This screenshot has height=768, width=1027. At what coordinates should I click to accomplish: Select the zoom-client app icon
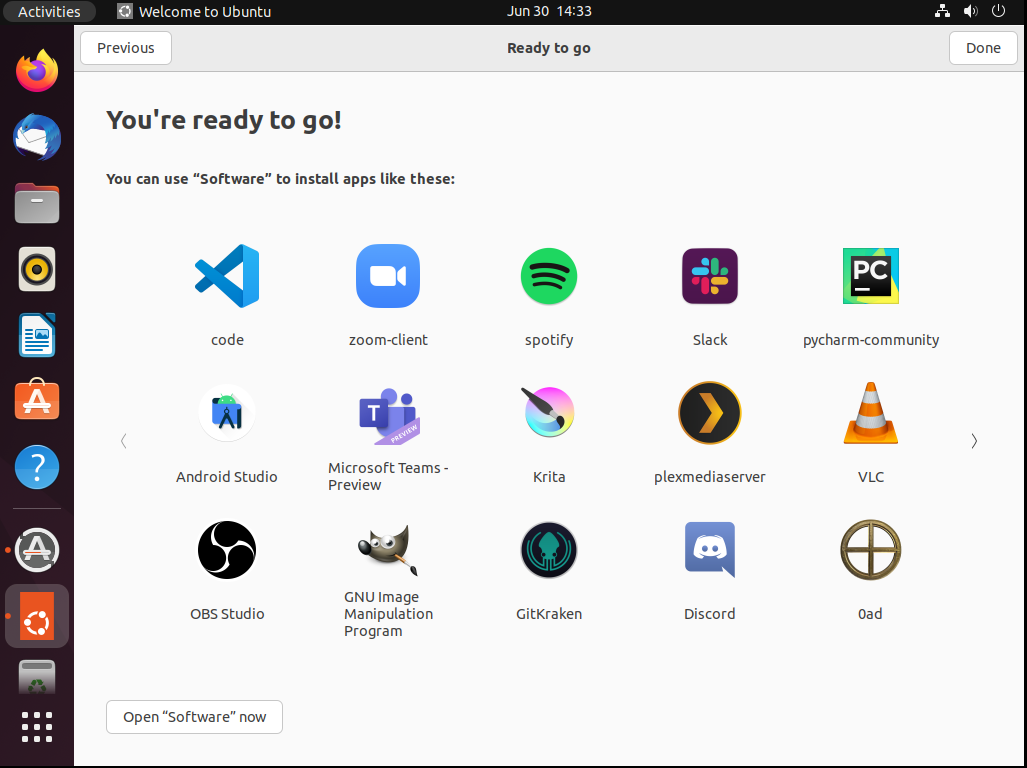pyautogui.click(x=388, y=276)
